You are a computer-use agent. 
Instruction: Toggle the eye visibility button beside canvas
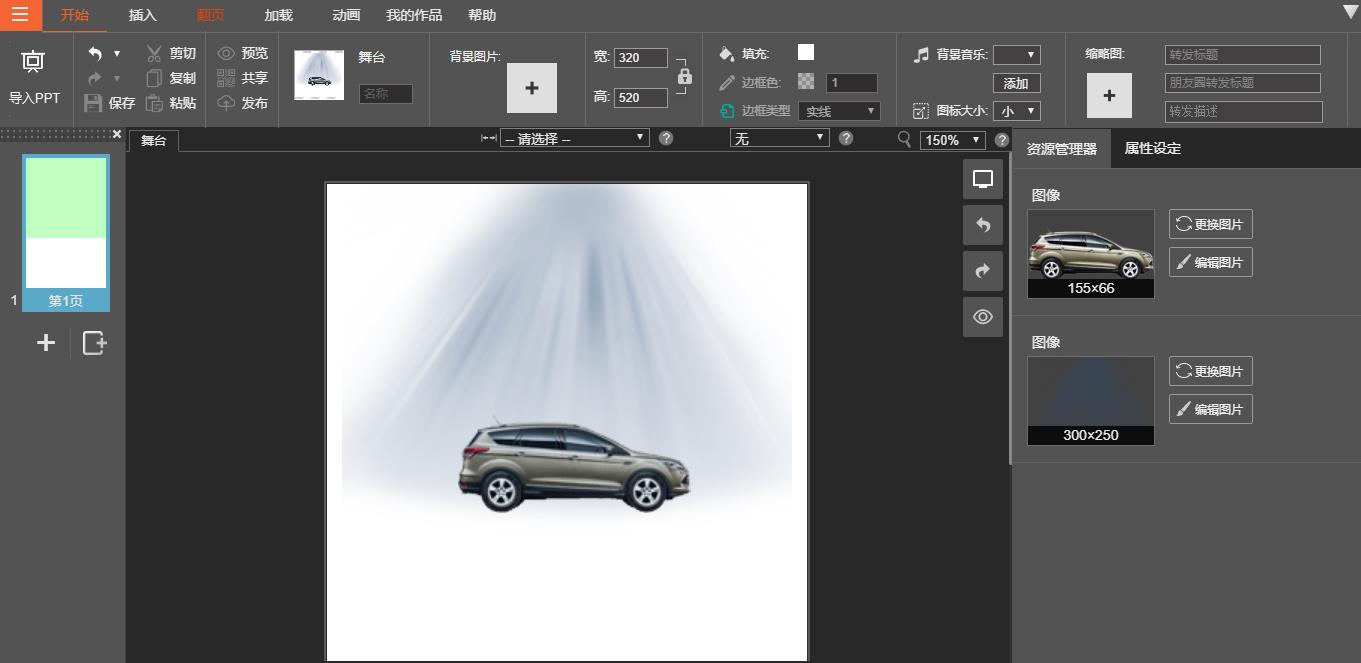(x=982, y=317)
